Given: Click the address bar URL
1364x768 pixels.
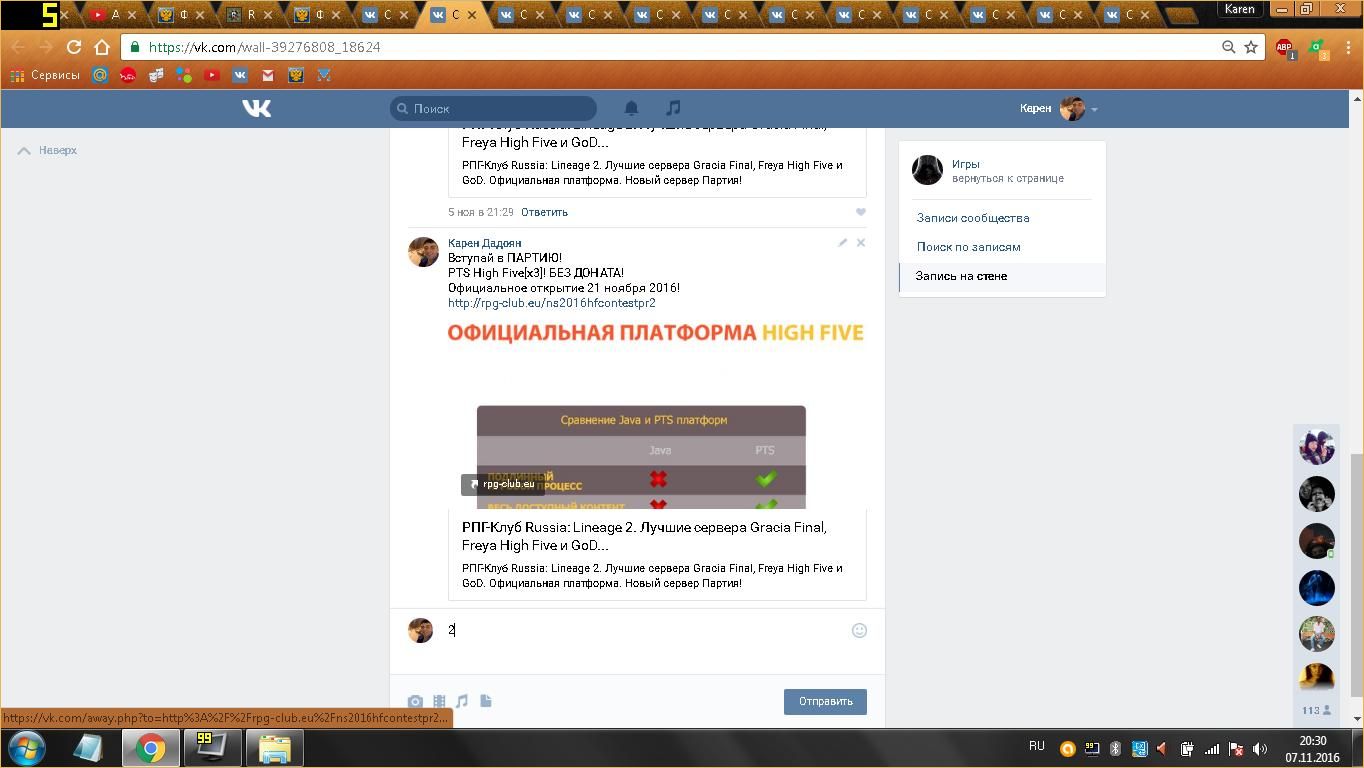Looking at the screenshot, I should coord(264,47).
